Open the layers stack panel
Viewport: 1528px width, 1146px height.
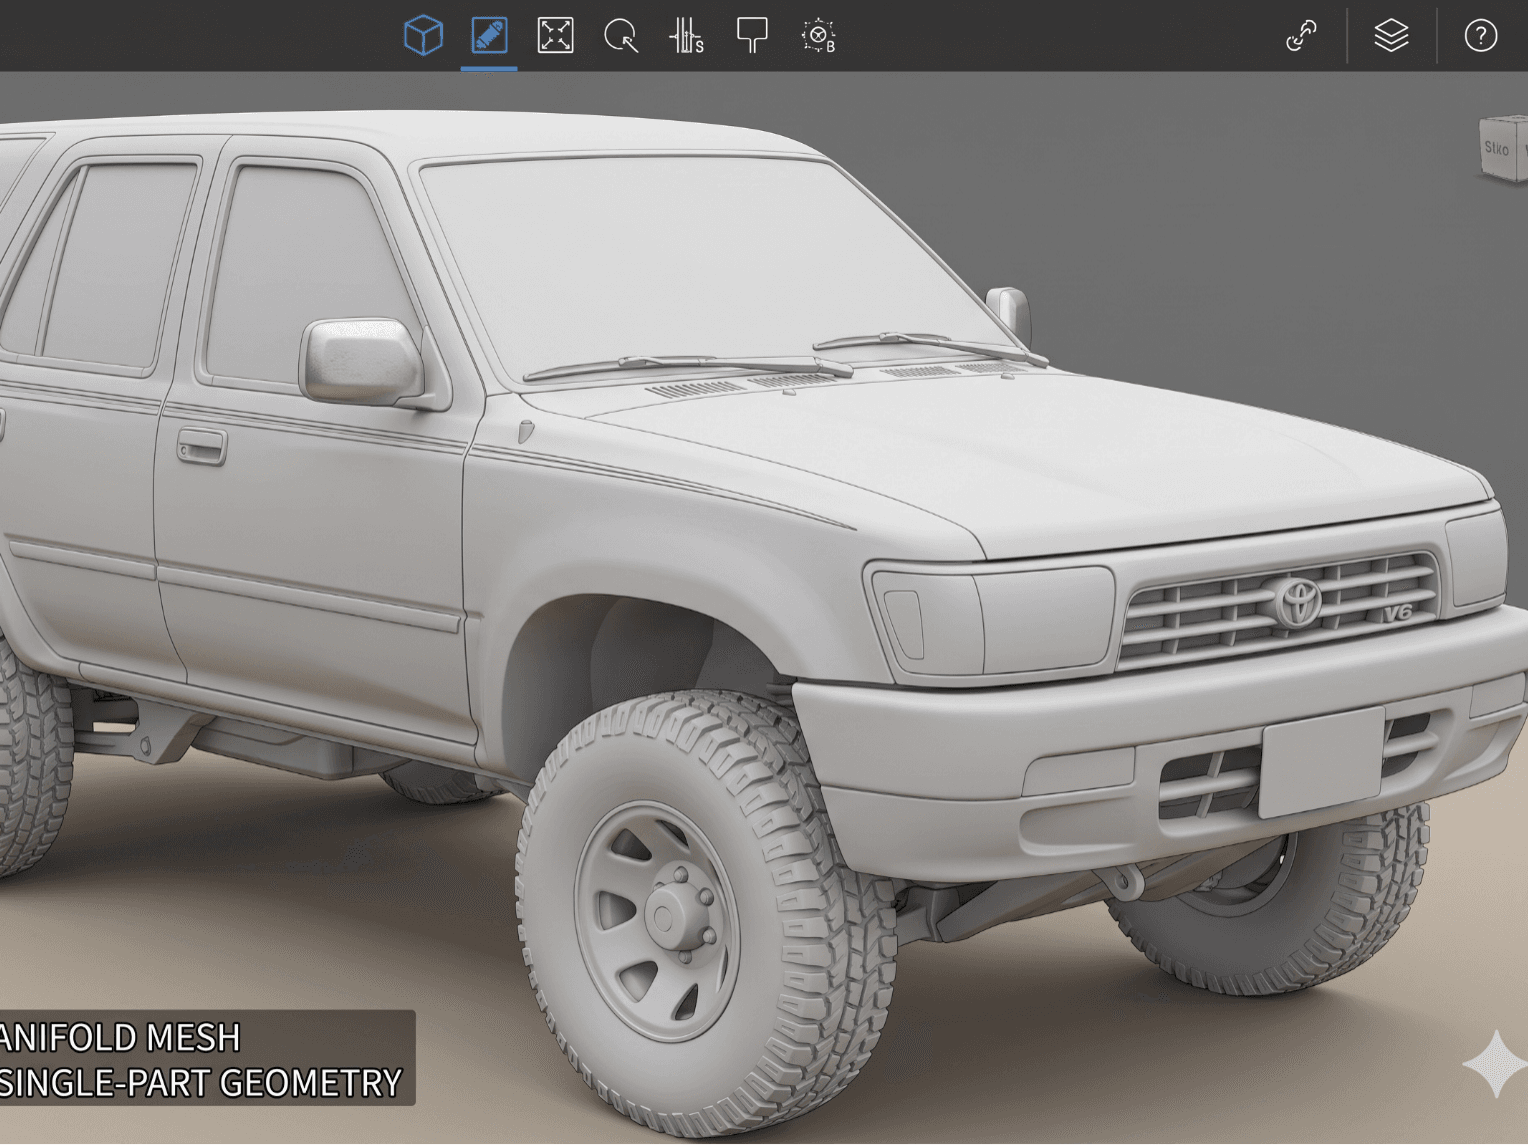pyautogui.click(x=1391, y=36)
